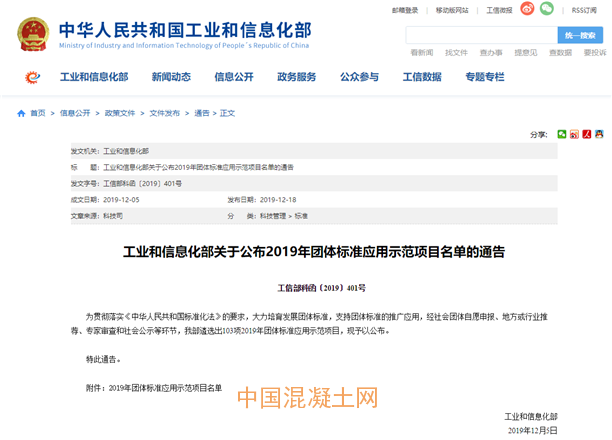Viewport: 612px width, 440px height.
Task: Click the national emblem at top left
Action: tap(32, 32)
